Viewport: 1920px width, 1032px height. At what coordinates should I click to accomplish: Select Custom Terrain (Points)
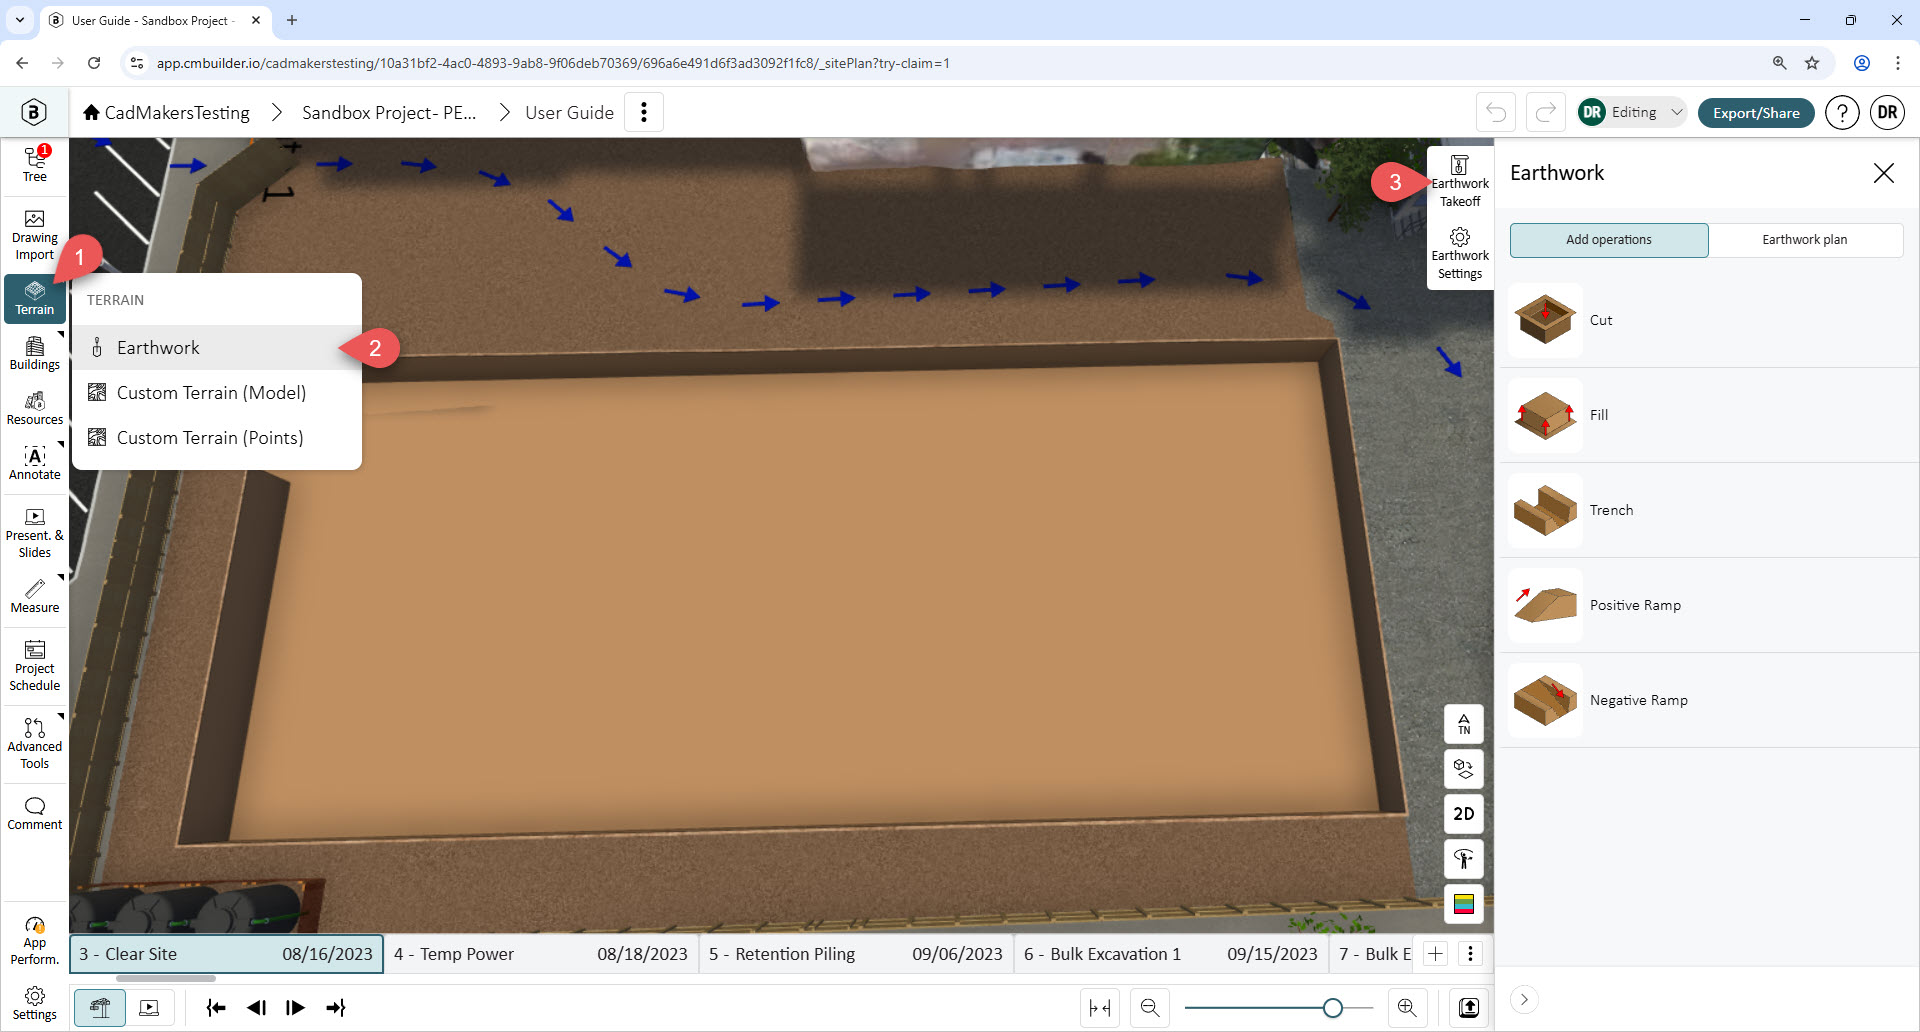217,438
